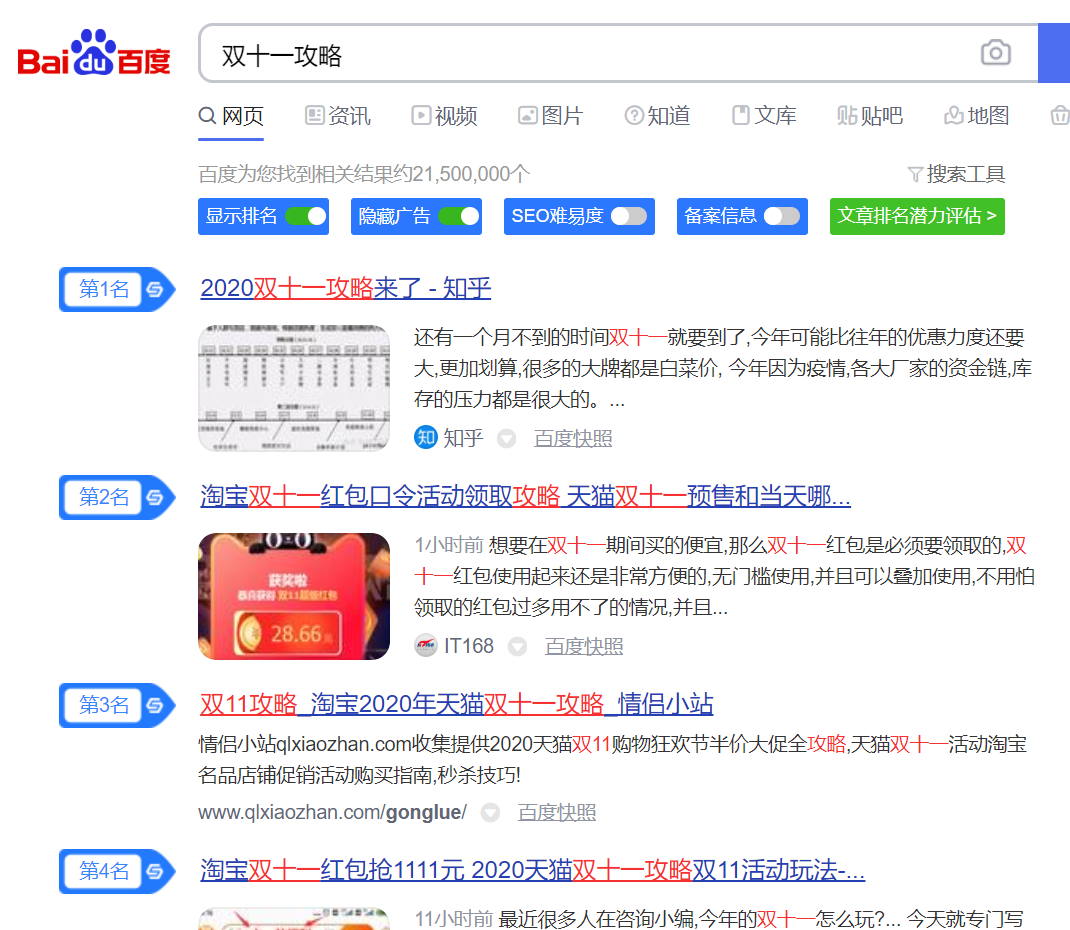The height and width of the screenshot is (930, 1070).
Task: Enable the SEO难易度 switch
Action: 628,216
